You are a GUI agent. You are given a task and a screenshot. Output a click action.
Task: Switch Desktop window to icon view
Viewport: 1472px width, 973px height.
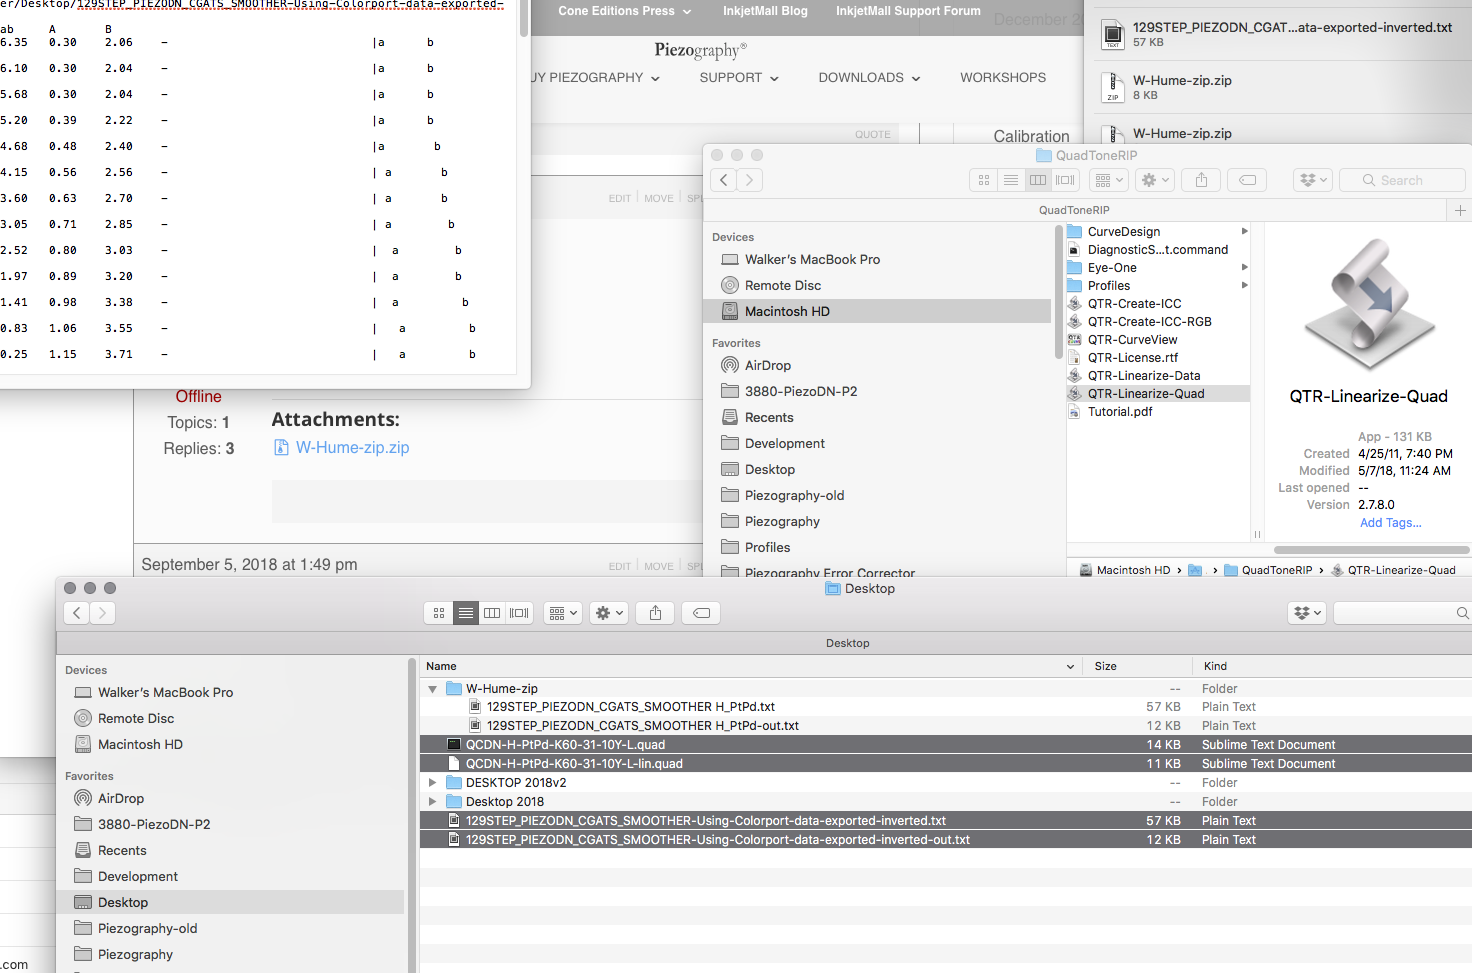[439, 613]
